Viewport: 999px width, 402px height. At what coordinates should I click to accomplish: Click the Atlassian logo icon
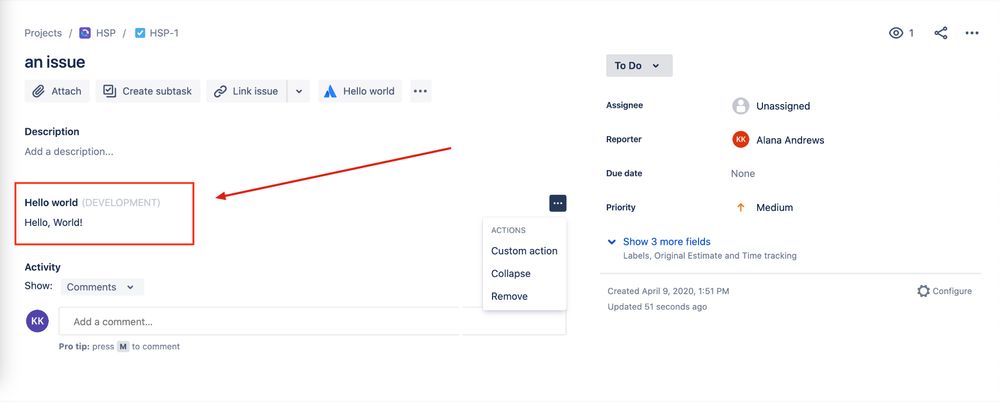[x=330, y=91]
